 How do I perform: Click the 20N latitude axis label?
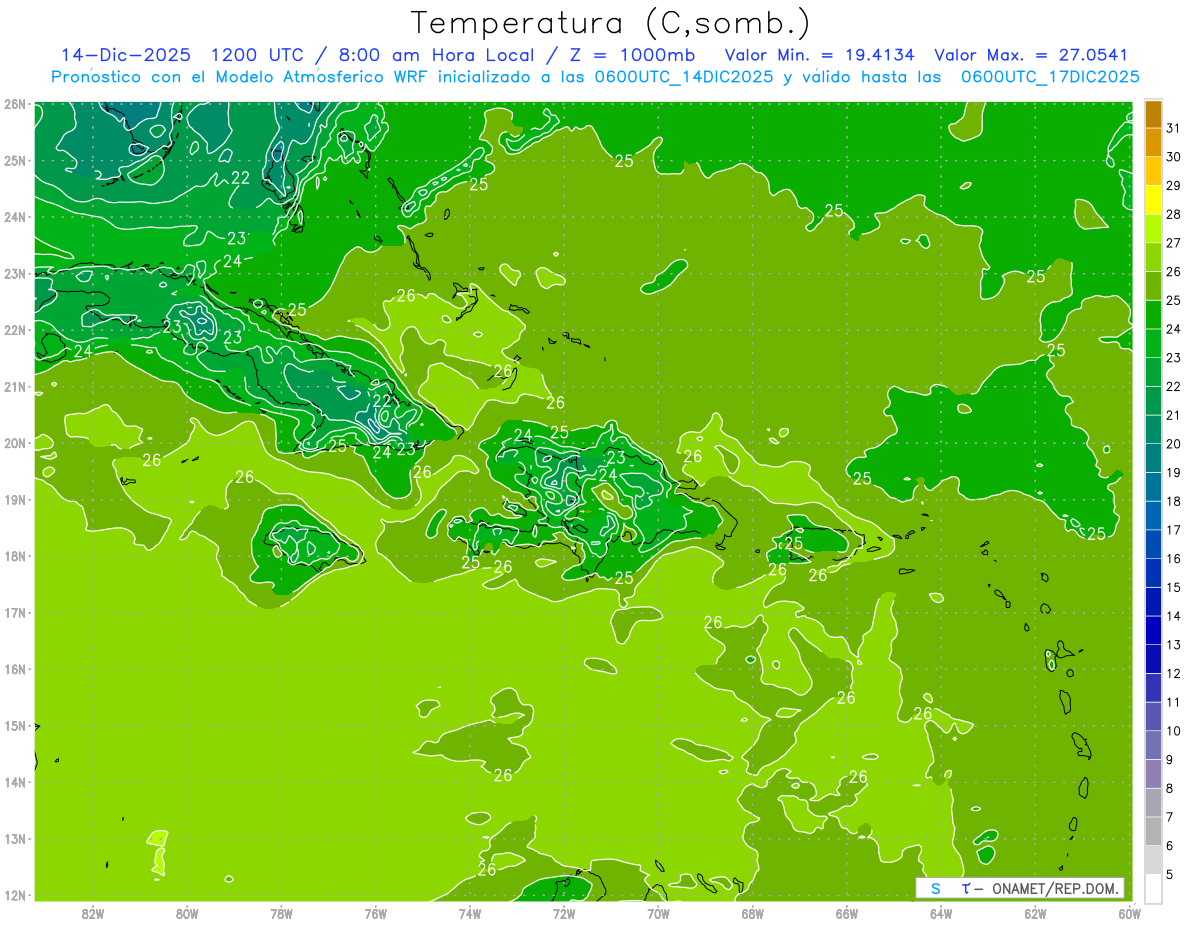point(15,443)
